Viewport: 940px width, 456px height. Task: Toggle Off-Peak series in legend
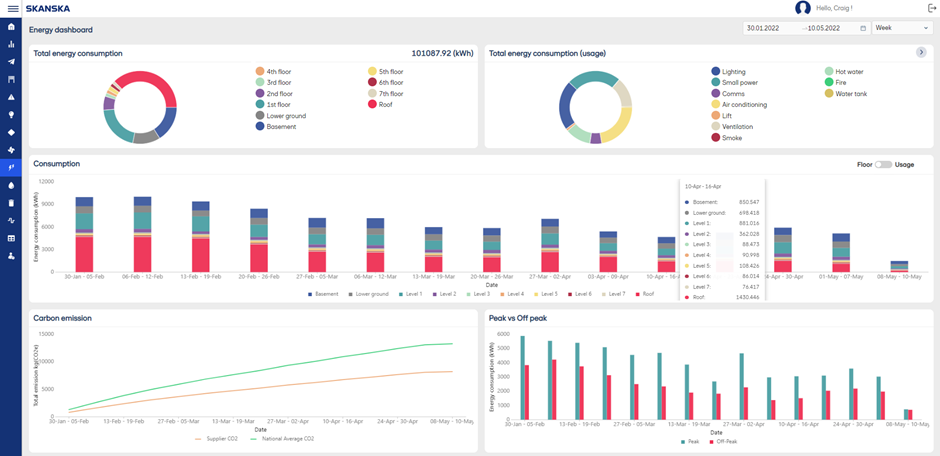724,442
